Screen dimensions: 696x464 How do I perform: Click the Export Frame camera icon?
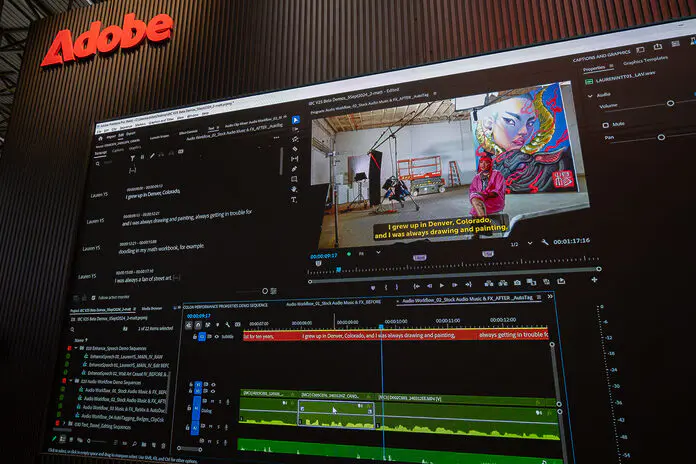point(516,281)
